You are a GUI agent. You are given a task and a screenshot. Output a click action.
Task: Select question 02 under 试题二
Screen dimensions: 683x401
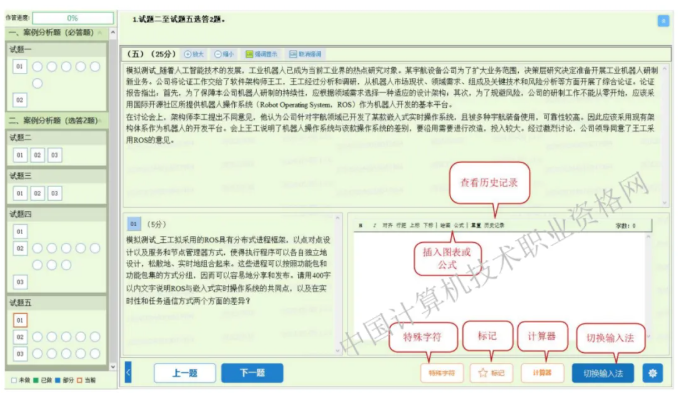click(x=37, y=155)
